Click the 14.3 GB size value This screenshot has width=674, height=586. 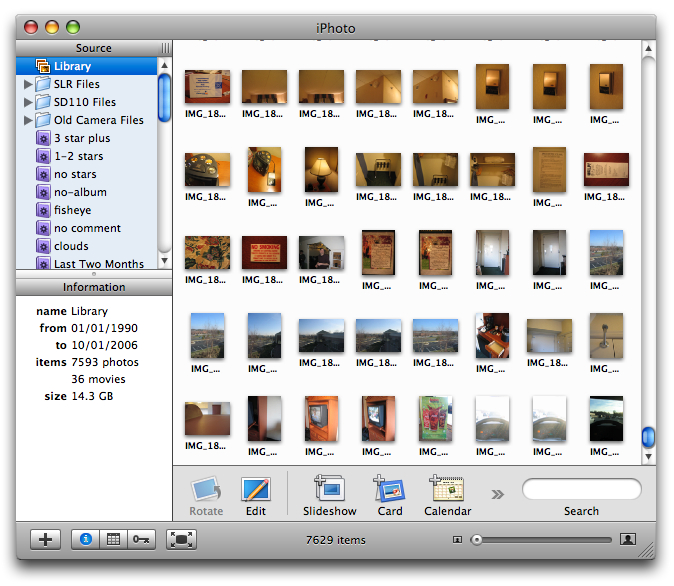pyautogui.click(x=92, y=396)
